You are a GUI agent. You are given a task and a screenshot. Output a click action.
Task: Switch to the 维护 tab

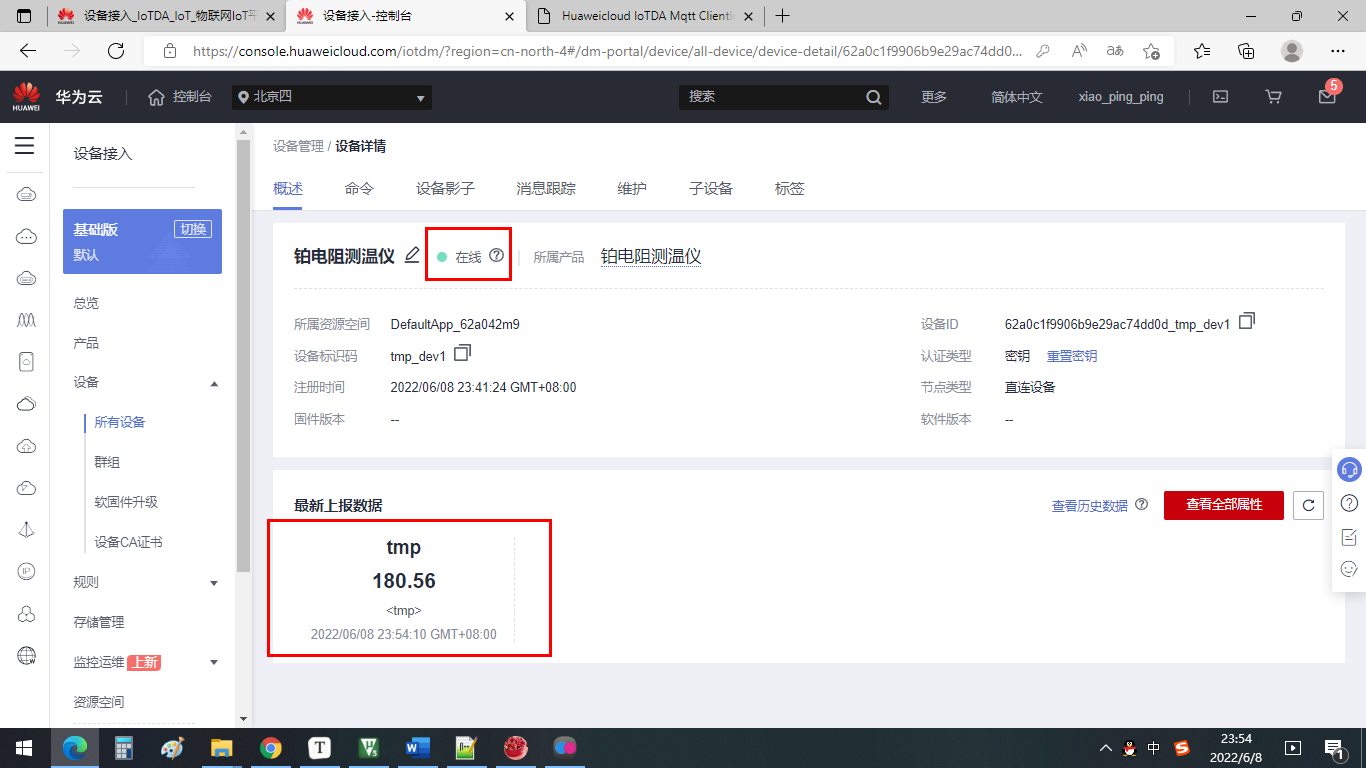click(632, 188)
